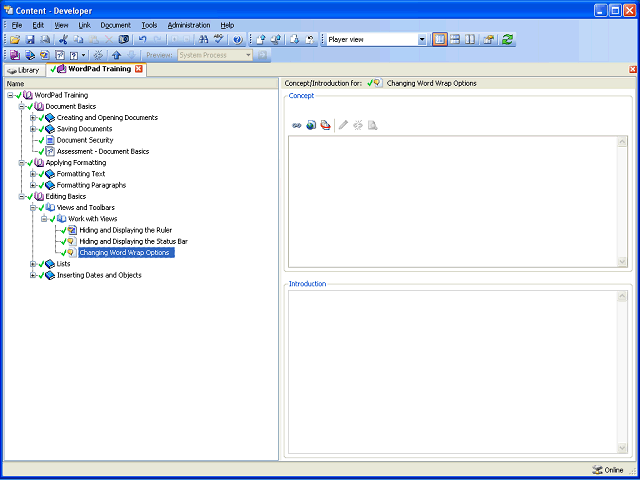The image size is (640, 480).
Task: Select the Work with Views item
Action: 93,219
